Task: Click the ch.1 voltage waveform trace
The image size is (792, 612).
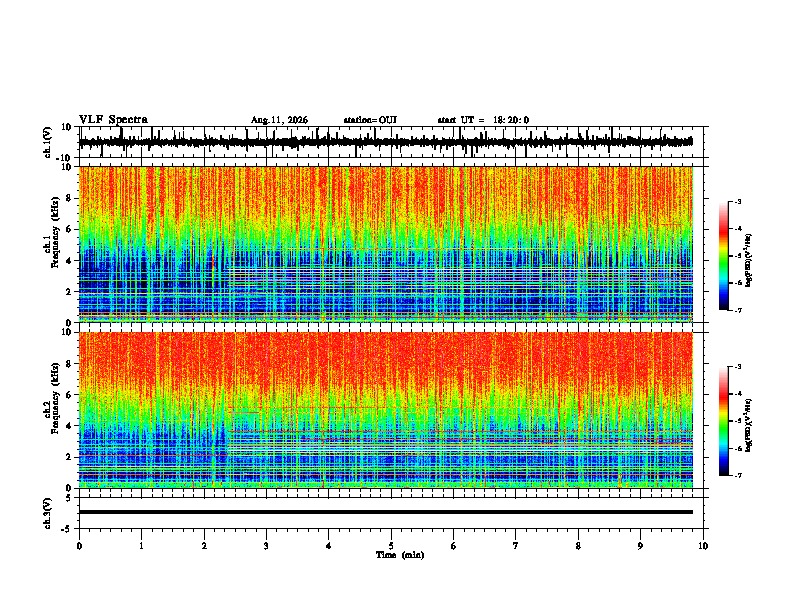Action: 385,142
